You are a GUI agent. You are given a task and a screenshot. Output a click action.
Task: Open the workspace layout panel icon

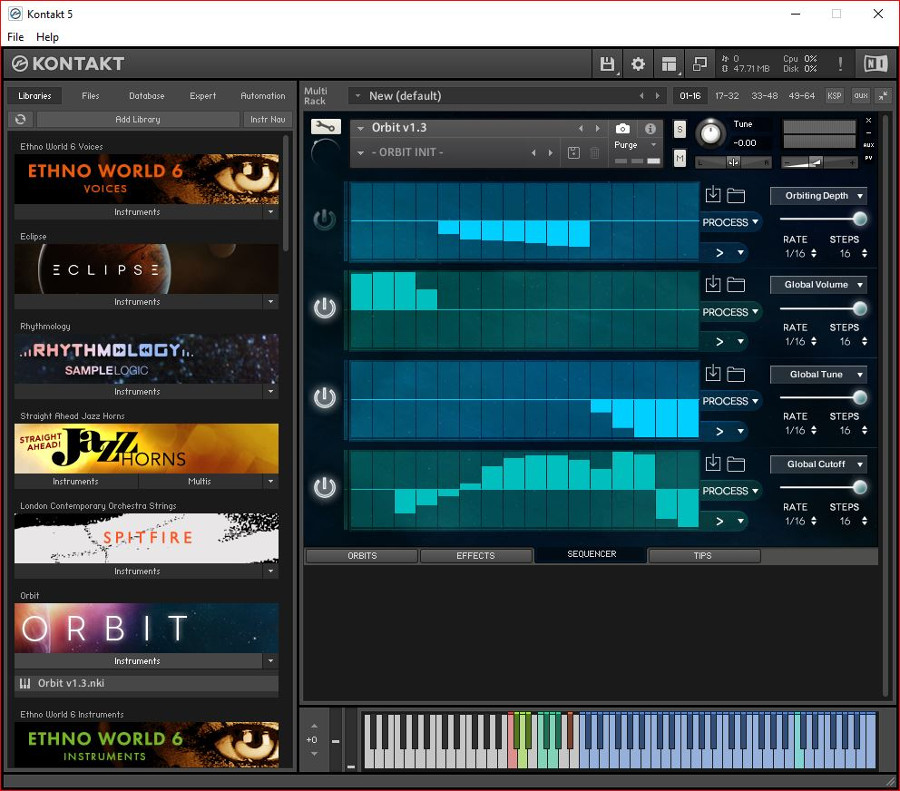[669, 64]
